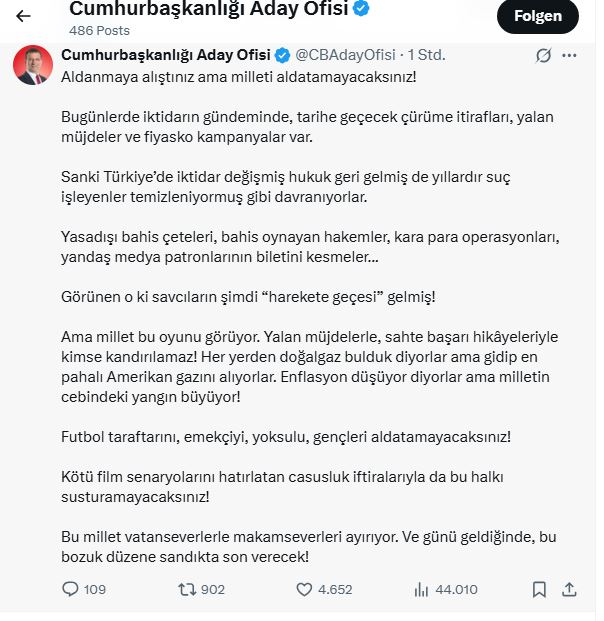Open the post via the '1 Std.' timestamp
Viewport: 604px width, 621px height.
(x=426, y=54)
